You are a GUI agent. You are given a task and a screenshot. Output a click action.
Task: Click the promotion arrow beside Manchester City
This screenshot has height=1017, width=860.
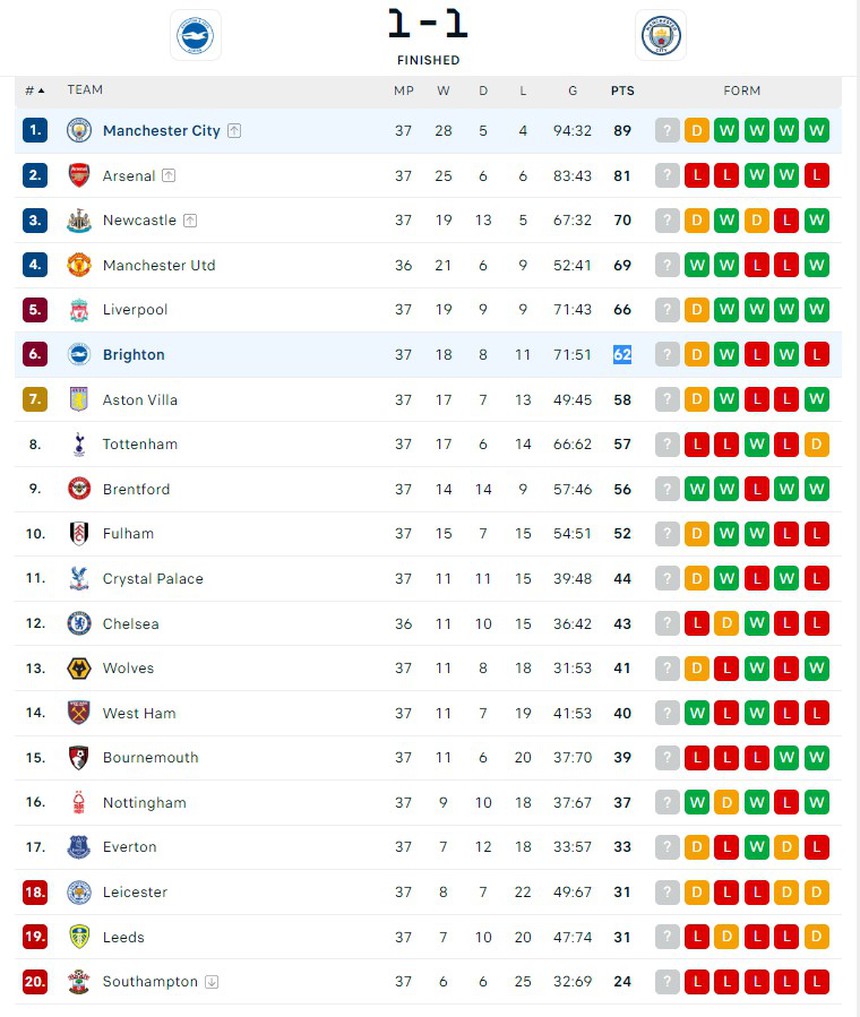[x=234, y=131]
